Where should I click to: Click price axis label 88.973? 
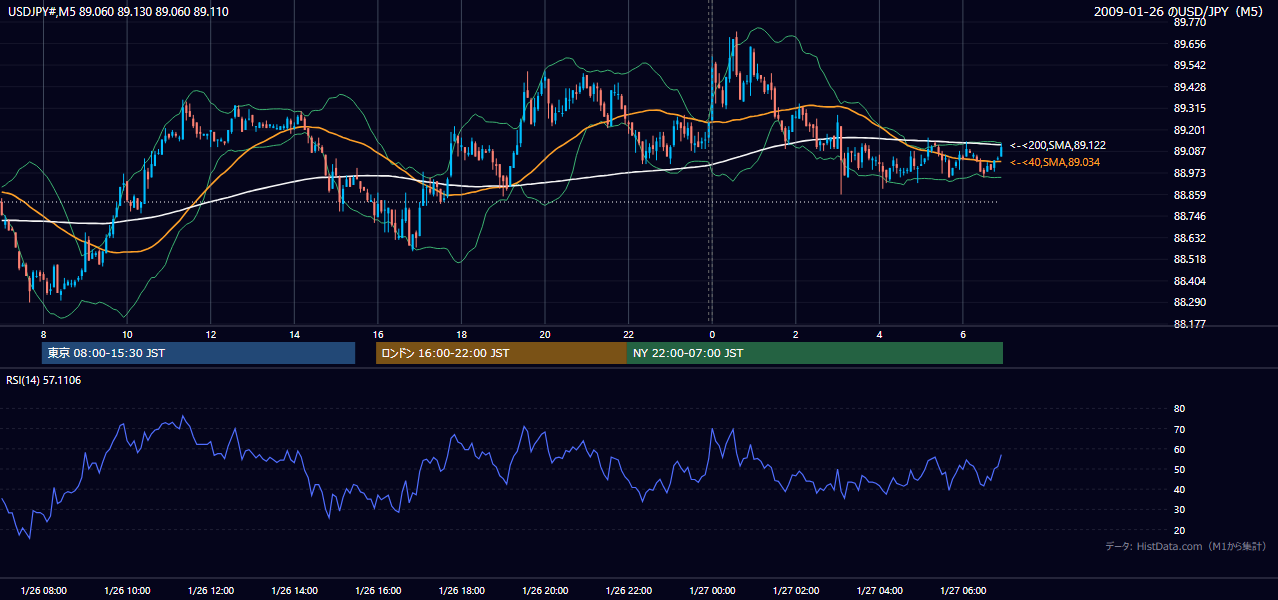pyautogui.click(x=1189, y=173)
